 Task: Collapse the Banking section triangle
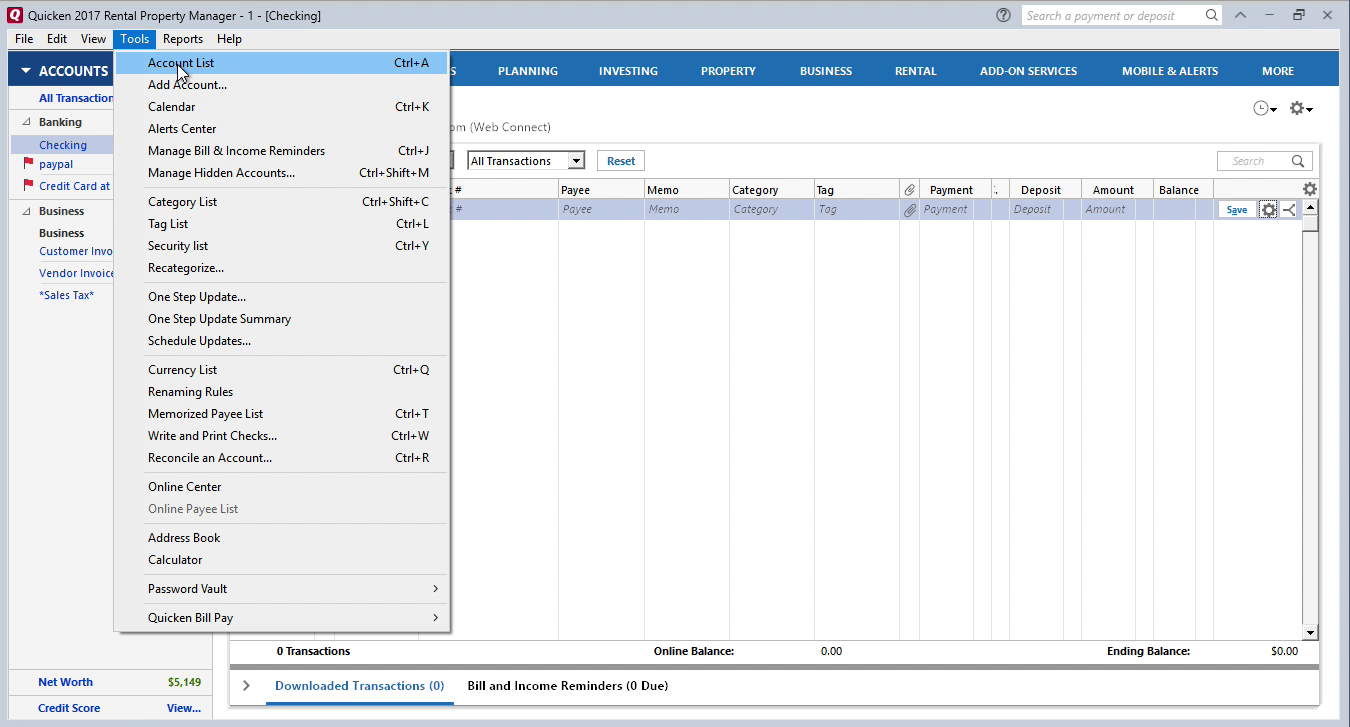click(x=26, y=122)
